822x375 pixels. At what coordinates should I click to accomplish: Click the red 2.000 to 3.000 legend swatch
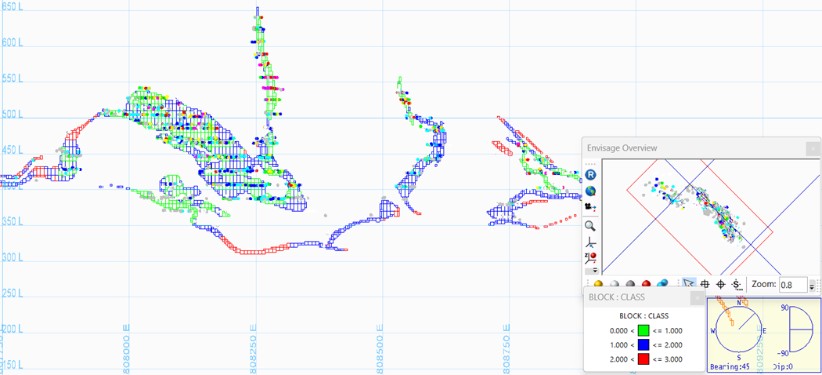tap(644, 359)
